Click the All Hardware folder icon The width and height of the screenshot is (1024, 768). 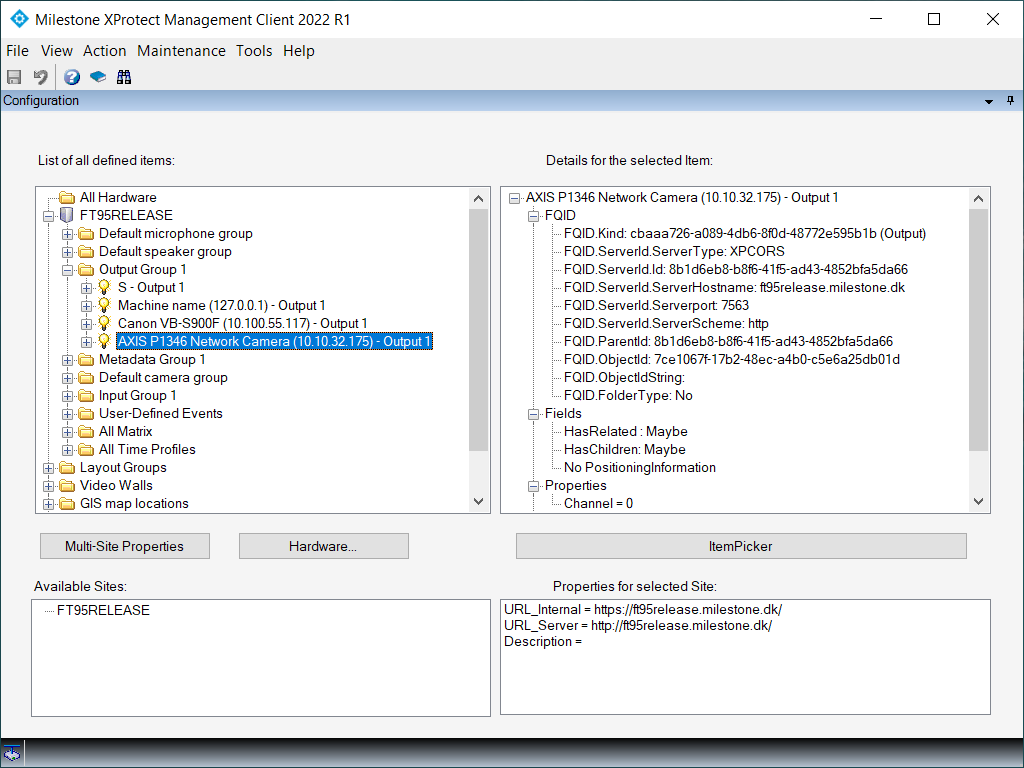(x=67, y=197)
